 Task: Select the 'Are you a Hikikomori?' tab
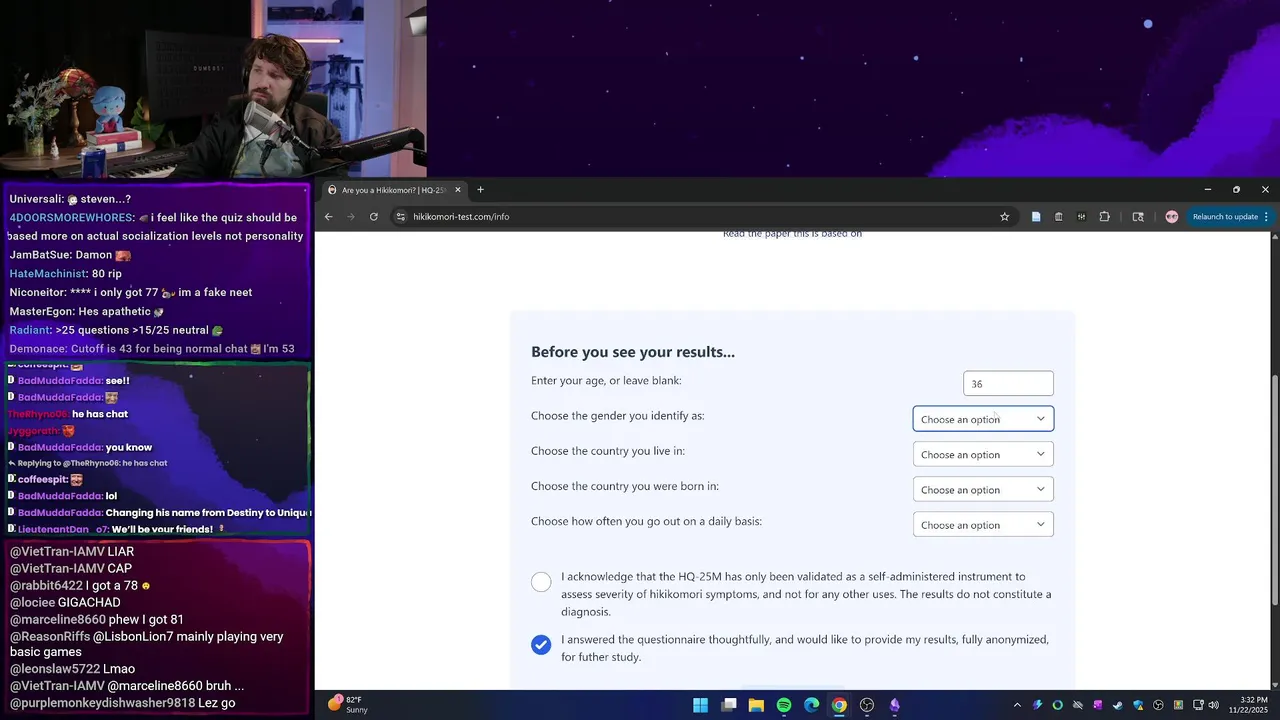[395, 190]
